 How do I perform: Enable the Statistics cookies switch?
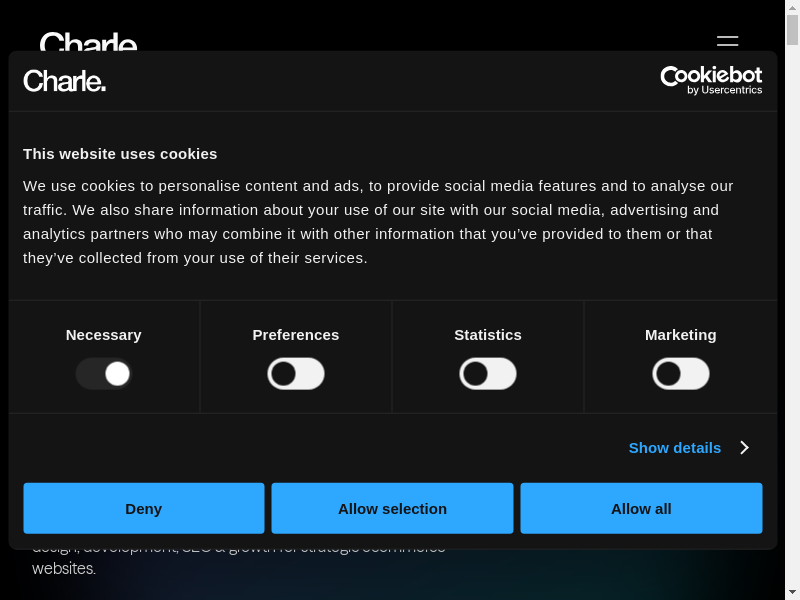tap(488, 374)
